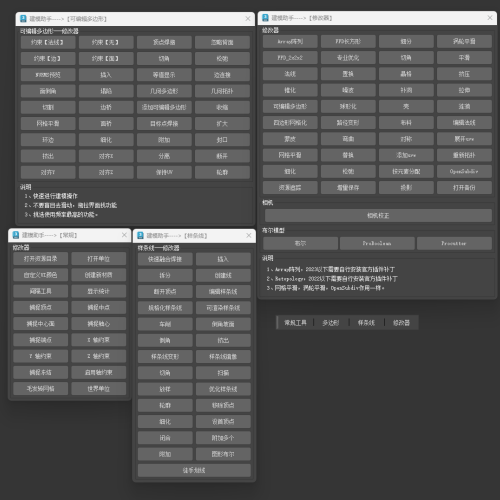500x500 pixels.
Task: Click the ProBoolean button
Action: tap(377, 243)
